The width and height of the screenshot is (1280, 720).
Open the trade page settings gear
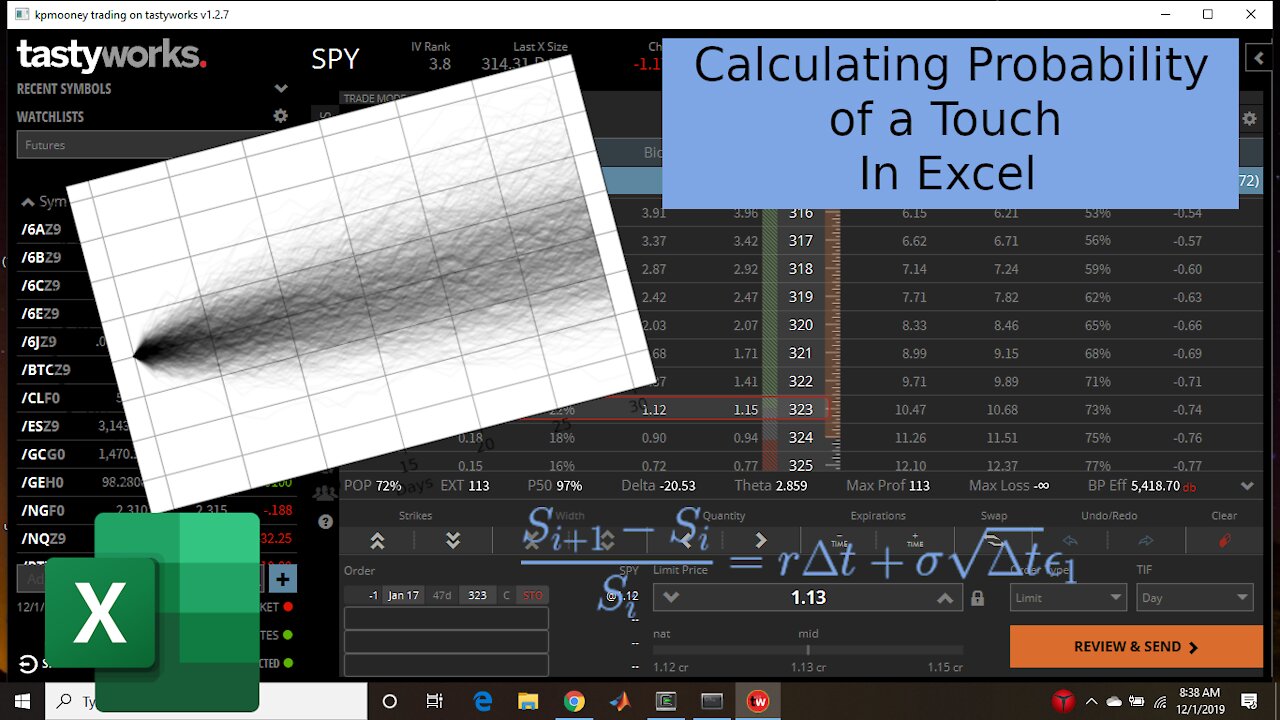(1249, 118)
